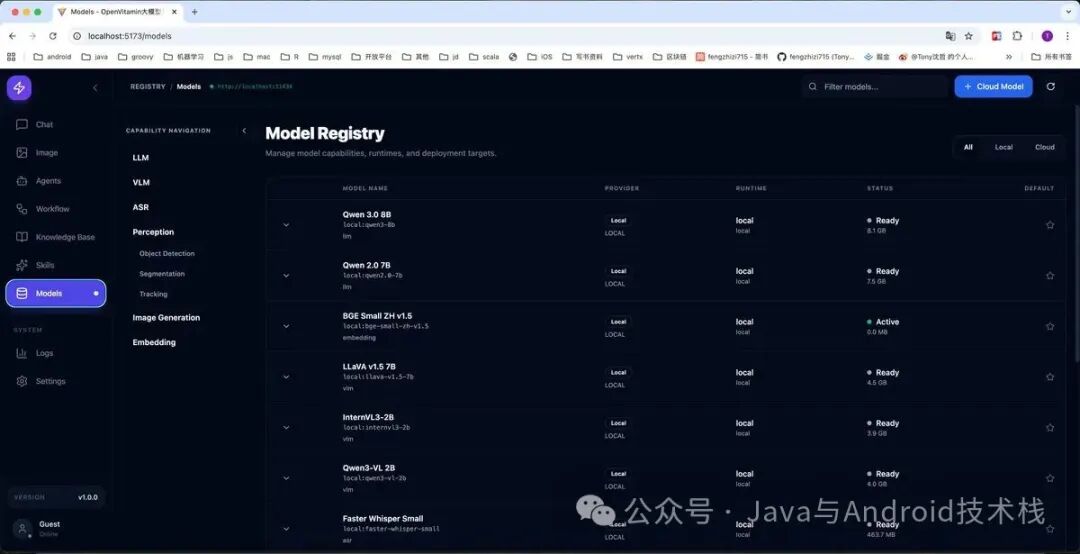
Task: Select the Image Generation capability
Action: pyautogui.click(x=166, y=318)
